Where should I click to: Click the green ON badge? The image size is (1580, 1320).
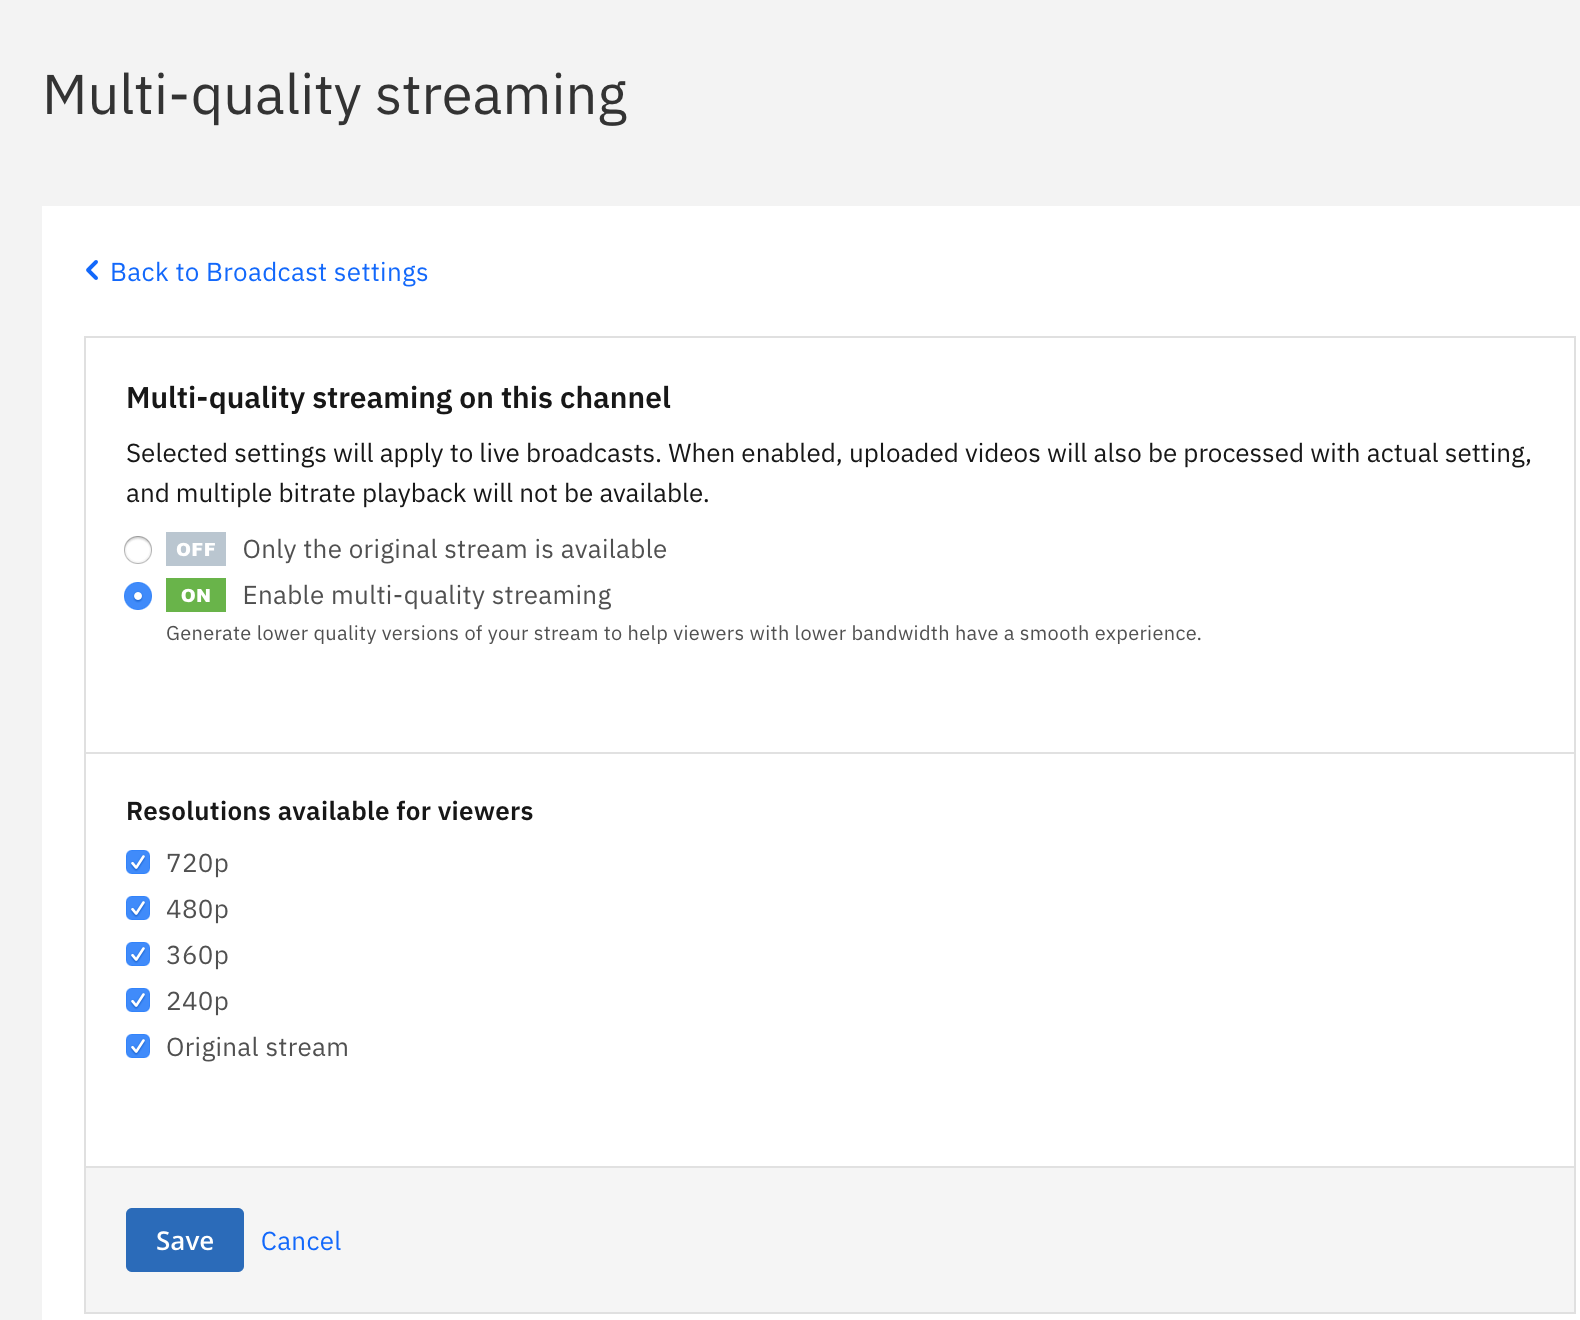196,595
